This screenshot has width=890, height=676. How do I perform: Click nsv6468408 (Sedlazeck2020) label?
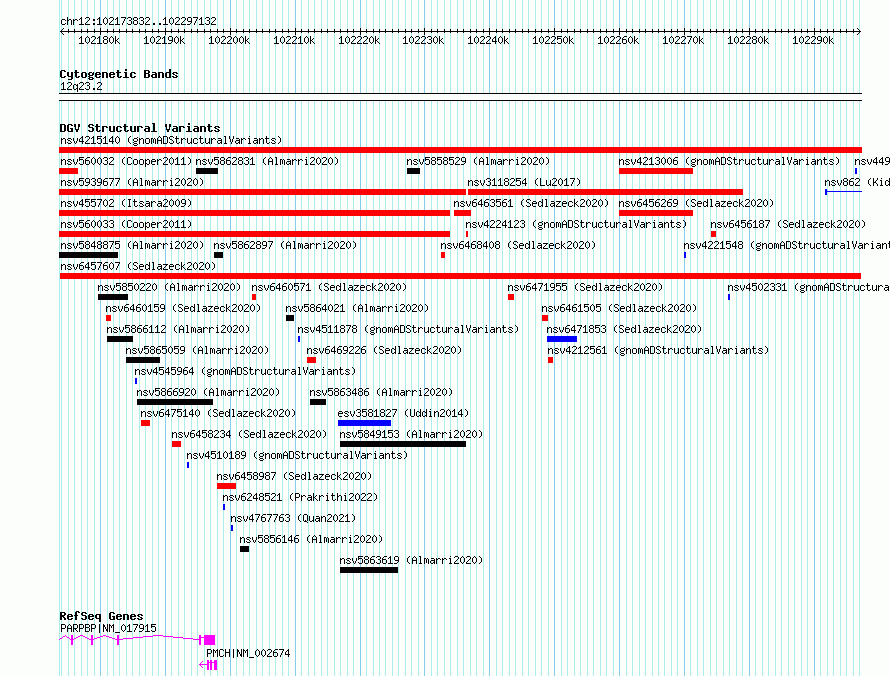click(518, 245)
